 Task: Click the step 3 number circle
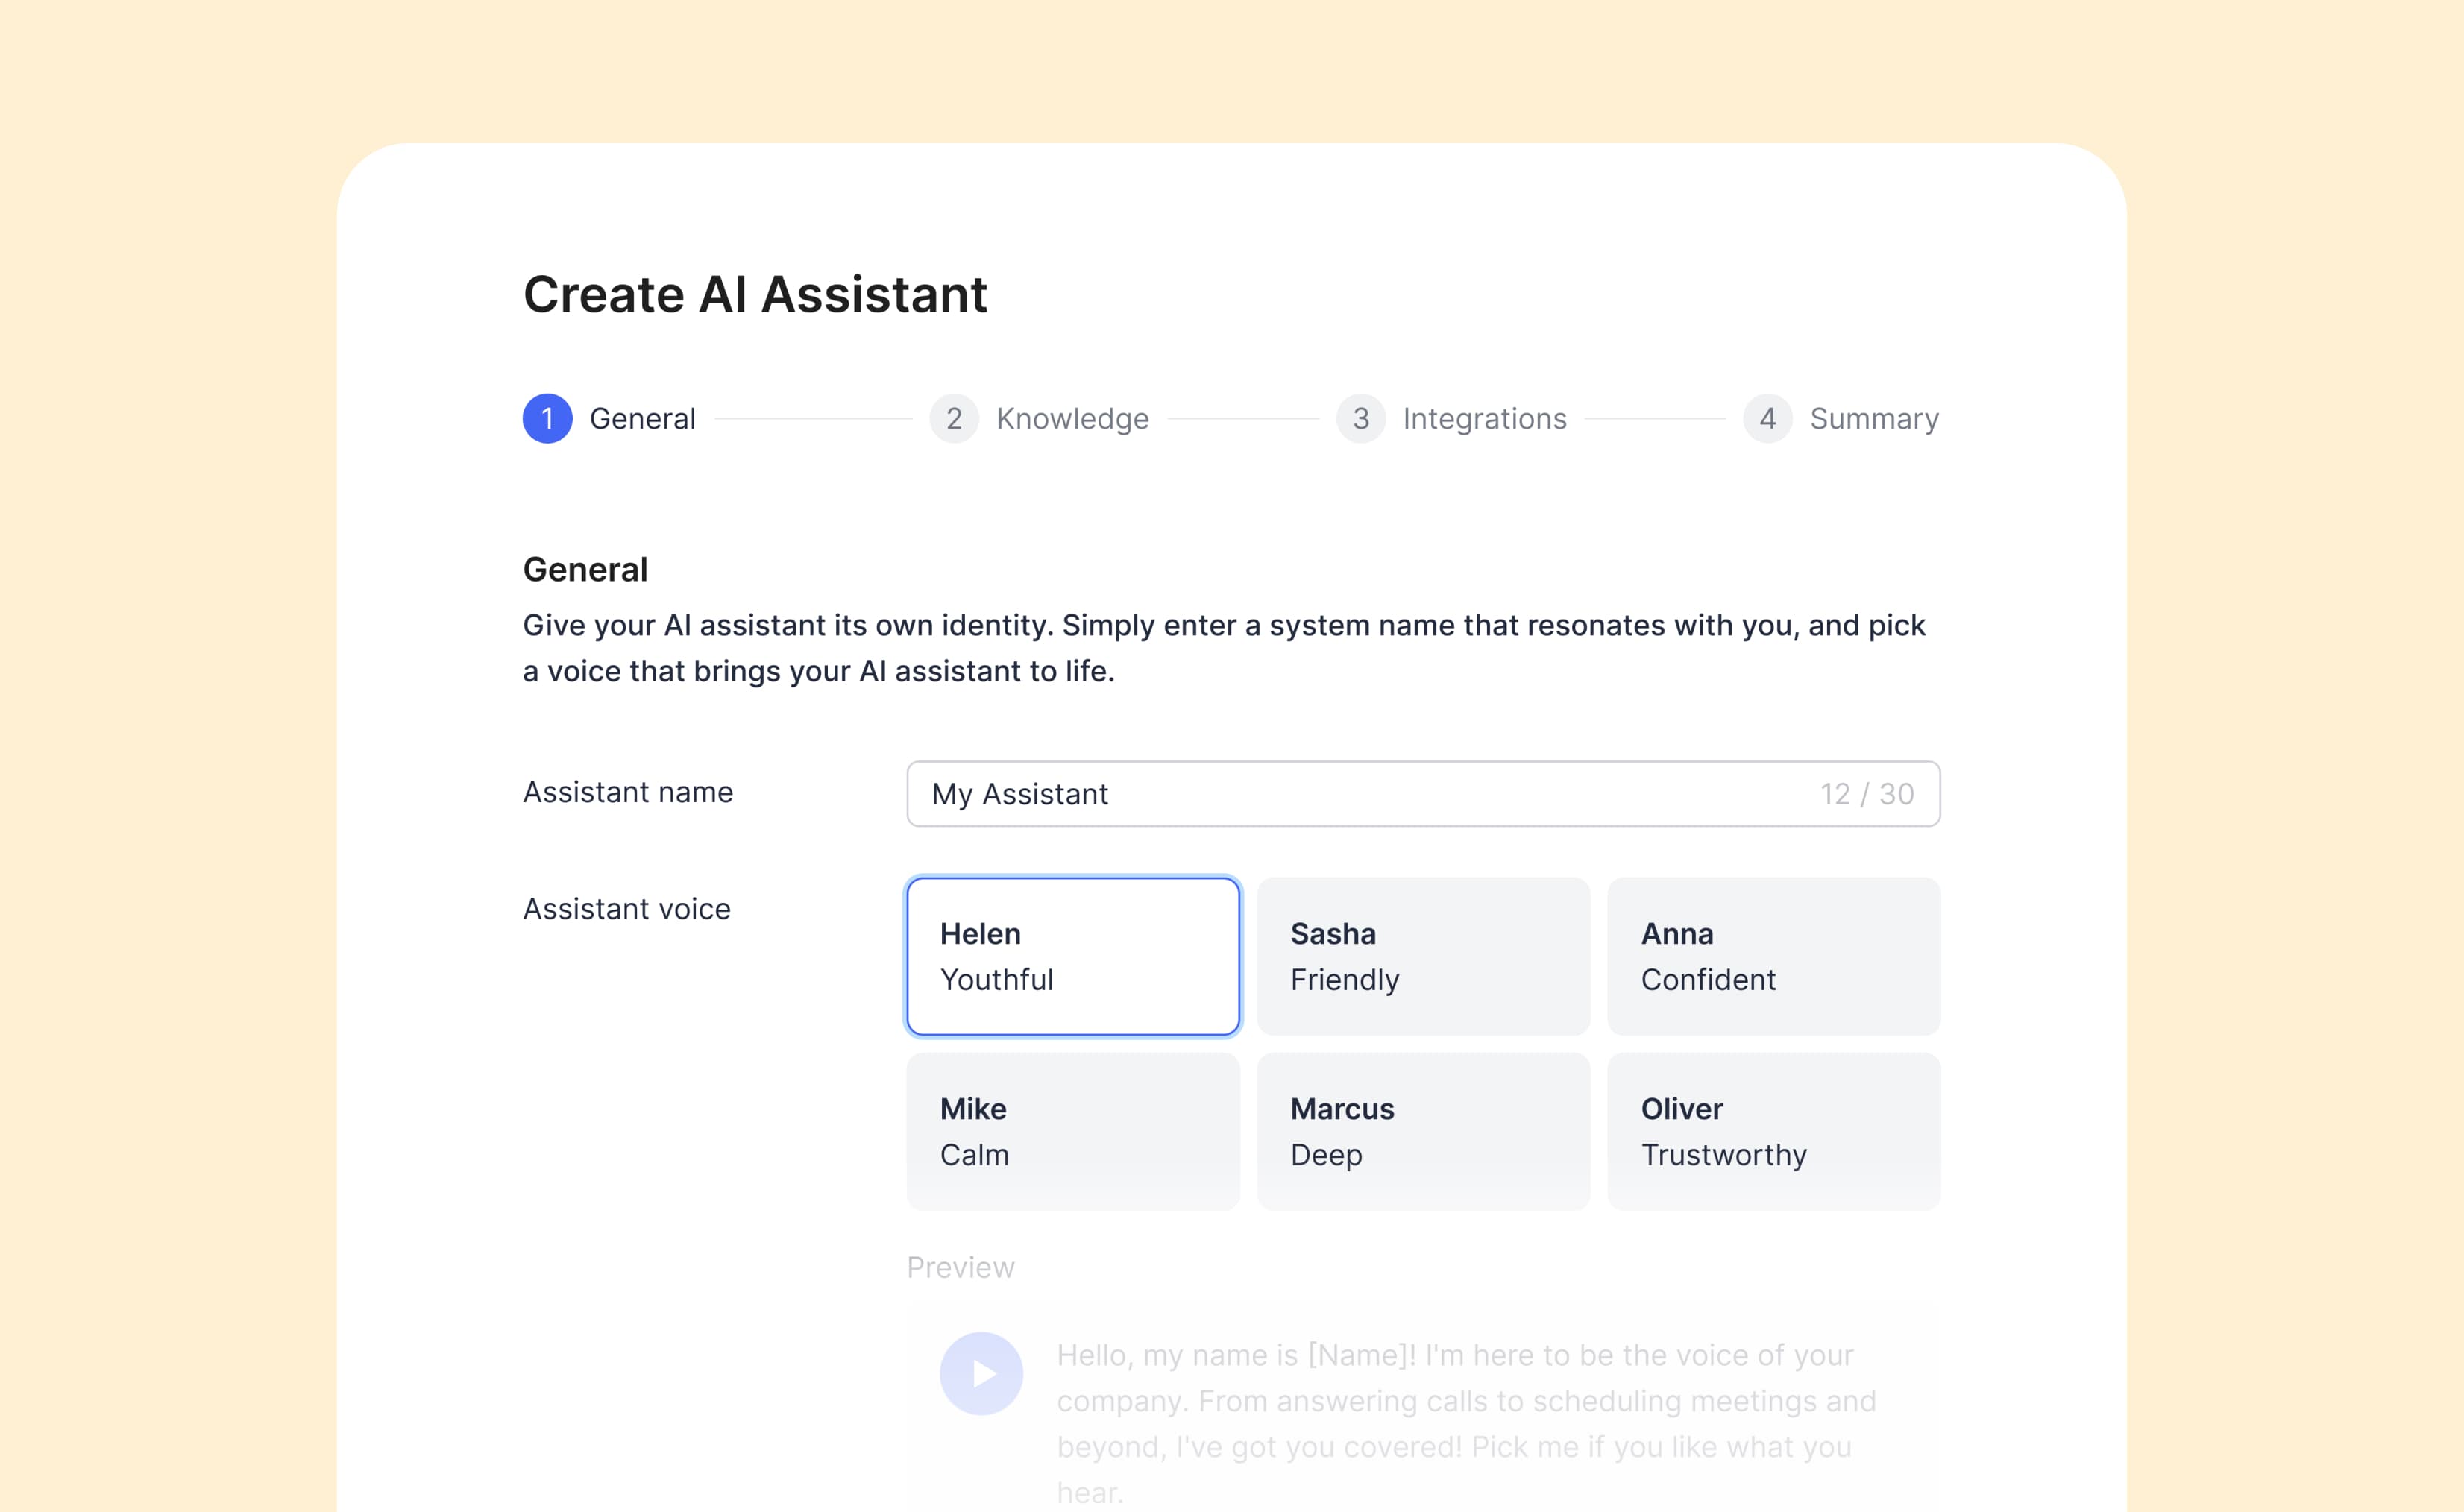pyautogui.click(x=1360, y=418)
